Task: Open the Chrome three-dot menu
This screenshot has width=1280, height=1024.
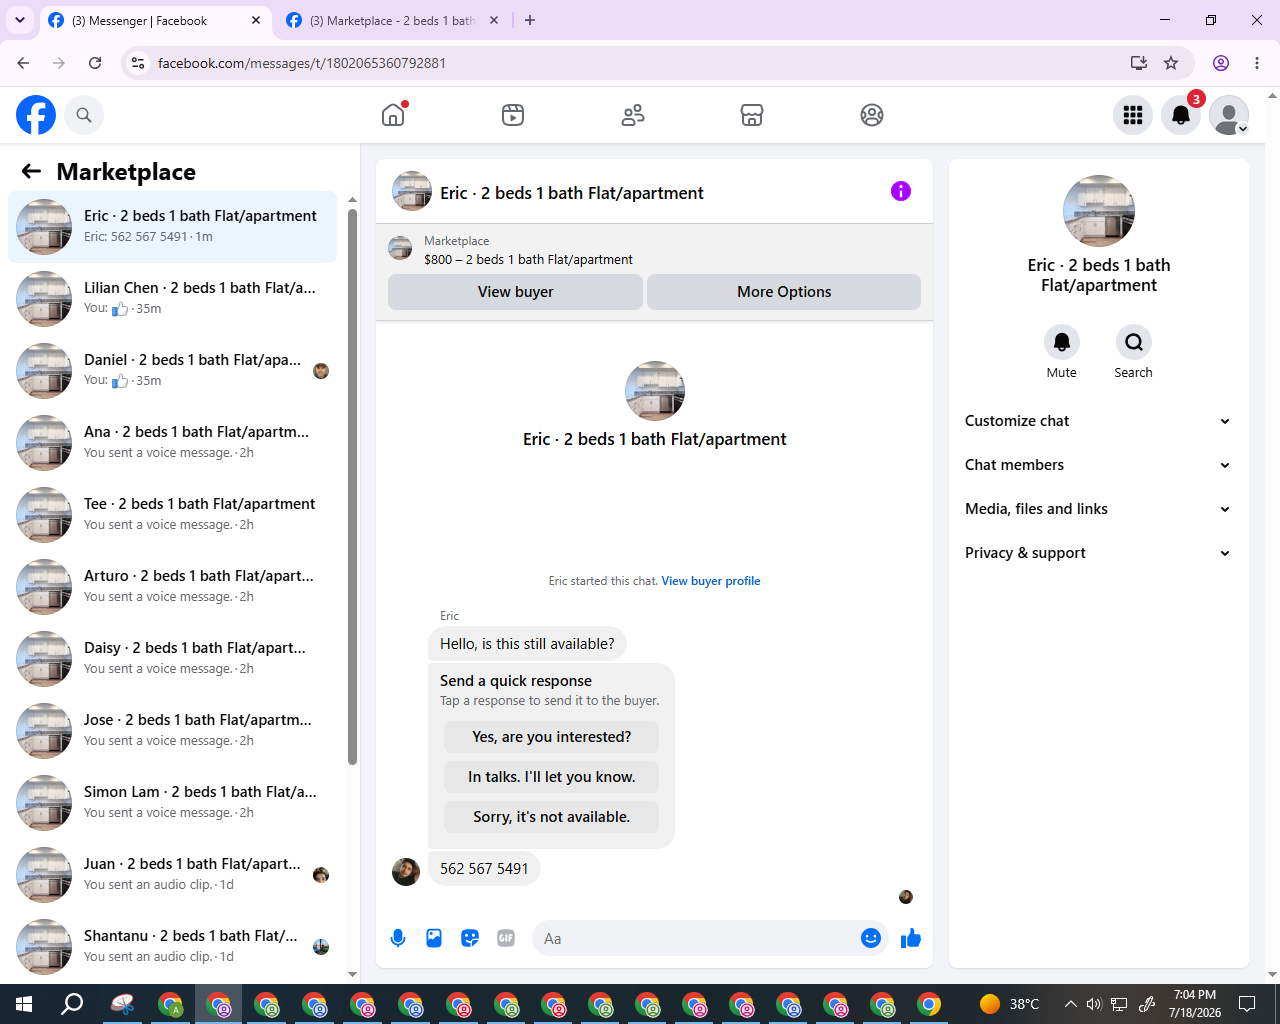Action: [x=1257, y=63]
